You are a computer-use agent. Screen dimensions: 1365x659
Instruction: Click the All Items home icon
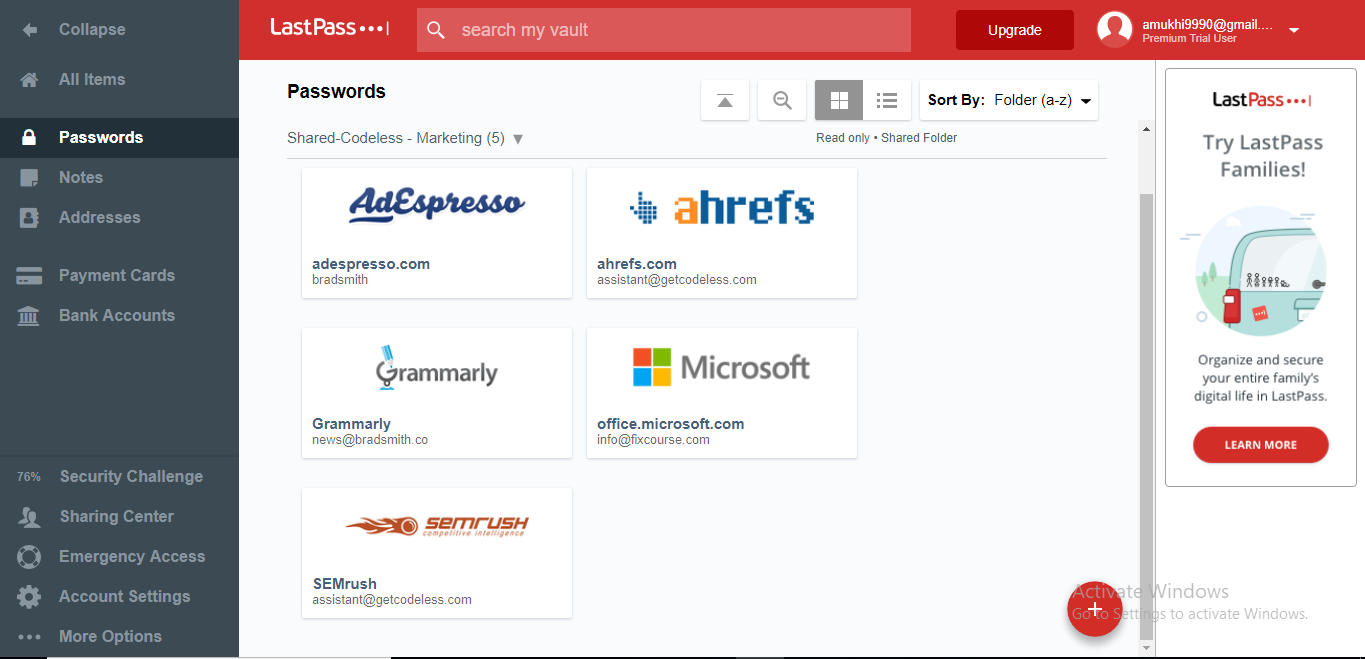click(30, 80)
